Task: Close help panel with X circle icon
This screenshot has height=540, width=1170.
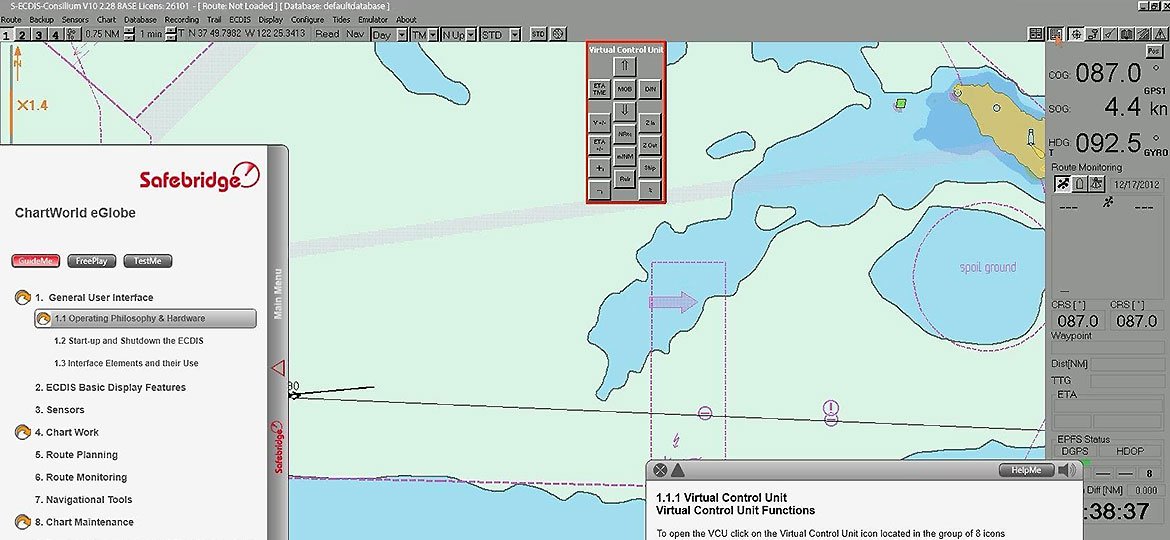Action: click(x=660, y=470)
